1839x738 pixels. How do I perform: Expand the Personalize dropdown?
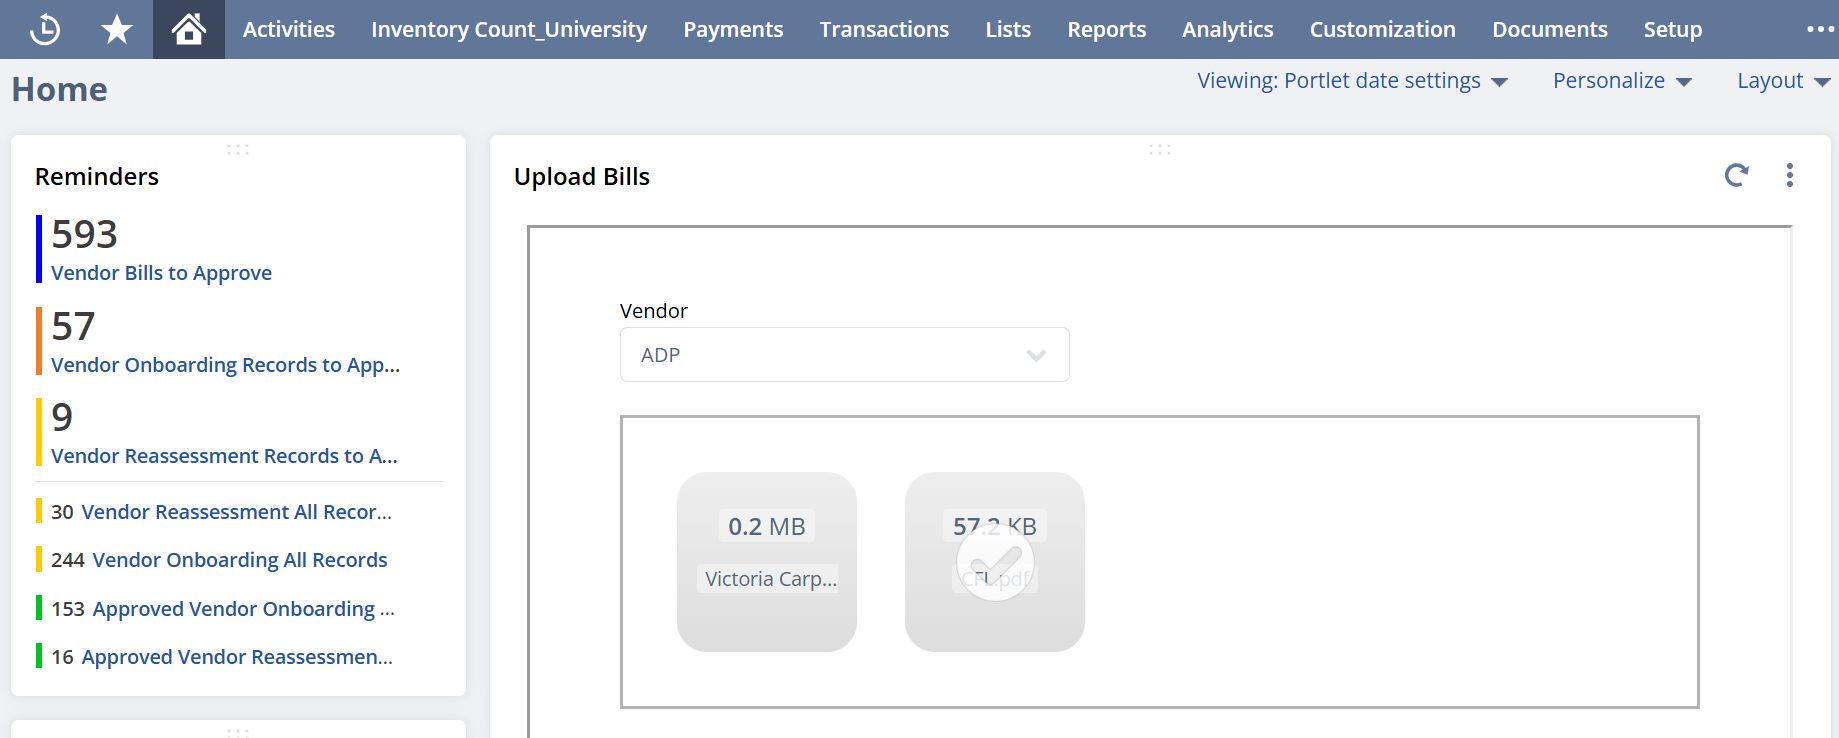click(x=1622, y=81)
